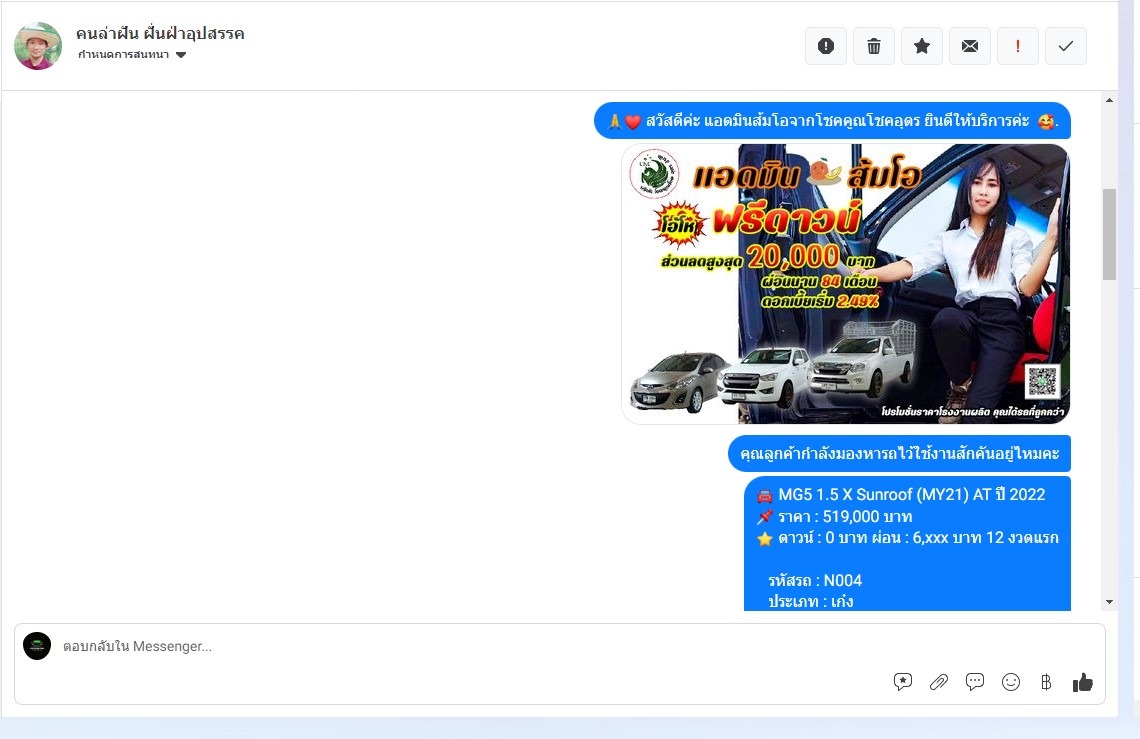Image resolution: width=1140 pixels, height=739 pixels.
Task: Flag conversation with red exclamation mark
Action: 1017,46
